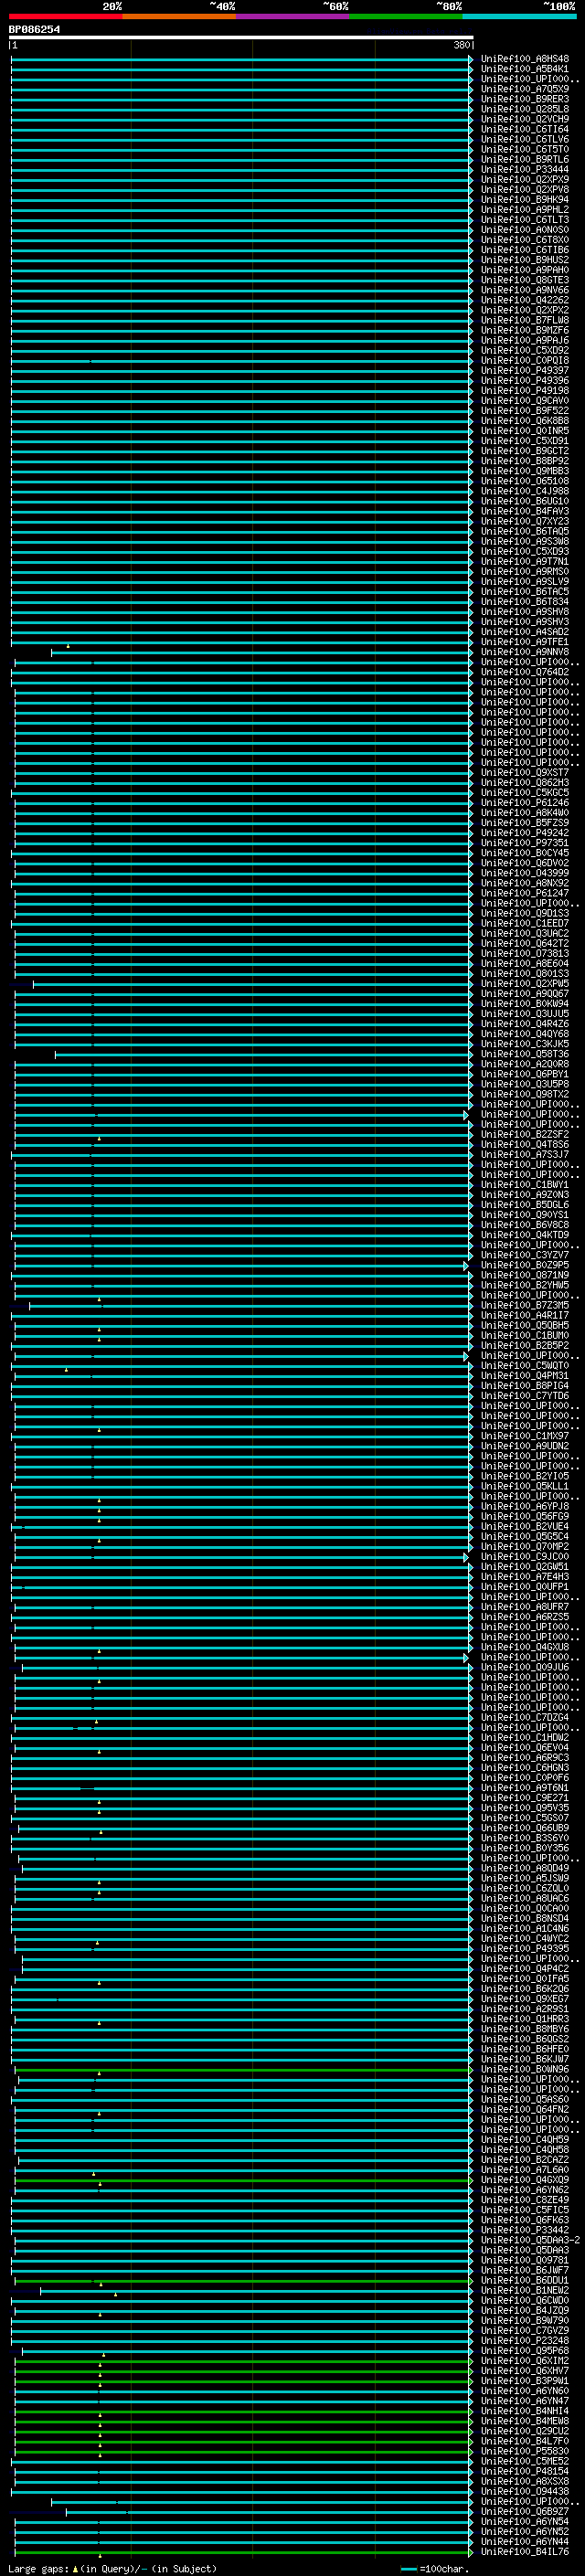Click the orange ~40% identity legend bar
This screenshot has height=2576, width=585.
point(179,16)
